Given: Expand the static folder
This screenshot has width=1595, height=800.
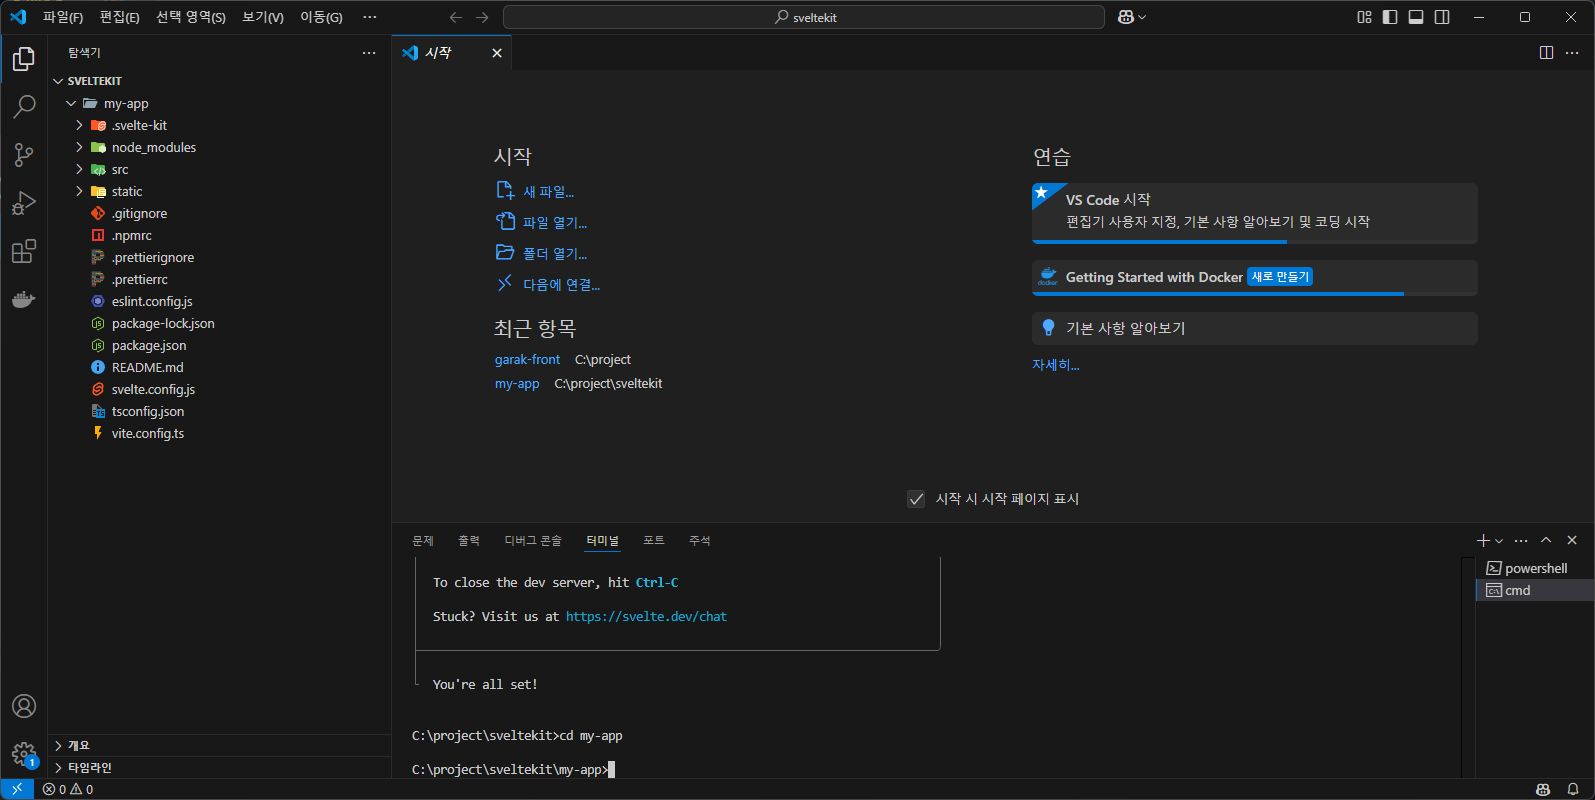Looking at the screenshot, I should point(79,191).
